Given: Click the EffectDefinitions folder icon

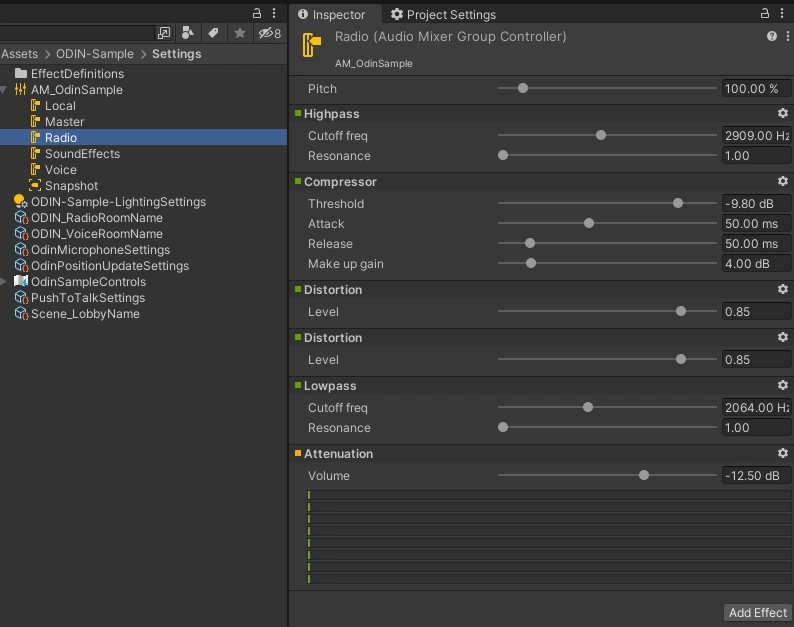Looking at the screenshot, I should [x=21, y=73].
